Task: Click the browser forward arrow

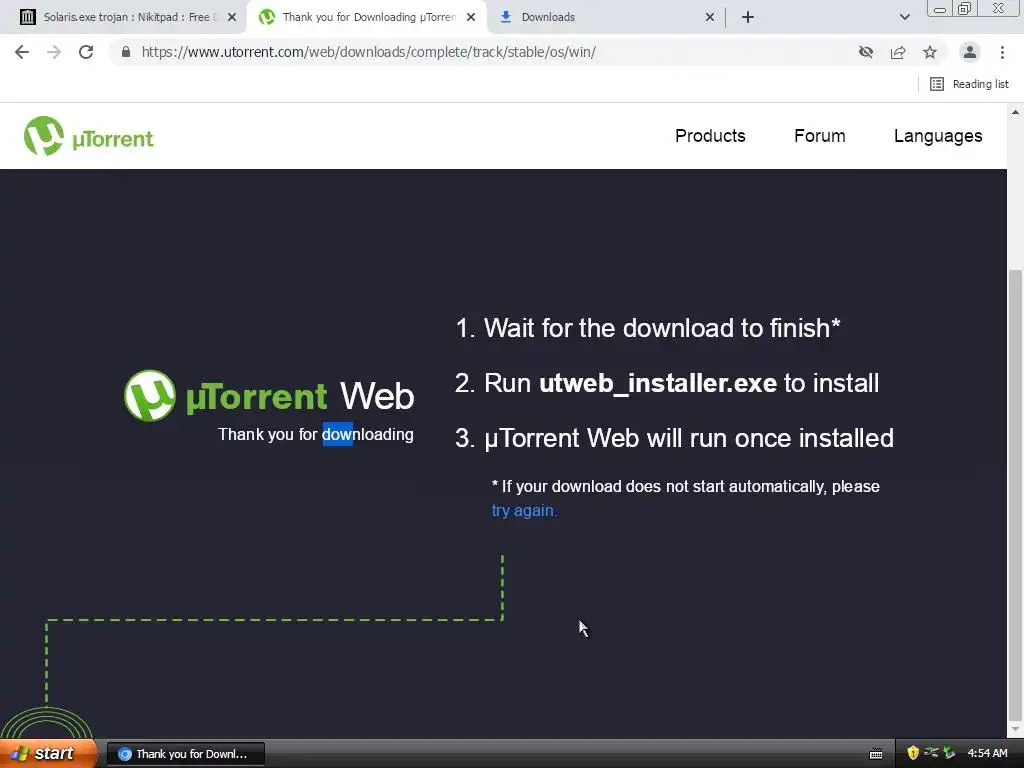Action: coord(54,52)
